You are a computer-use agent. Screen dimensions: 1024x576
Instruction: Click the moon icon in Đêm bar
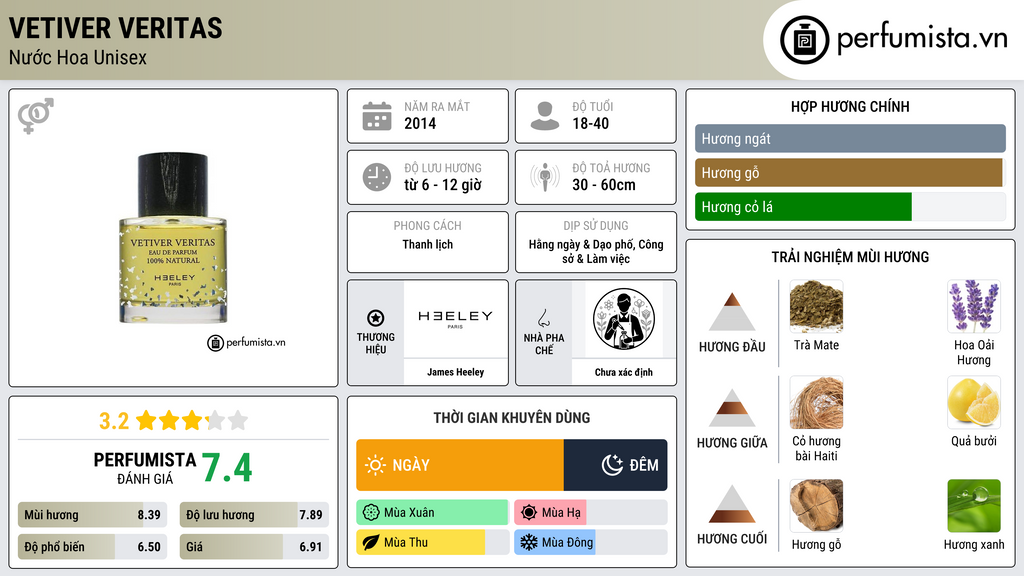coord(612,465)
